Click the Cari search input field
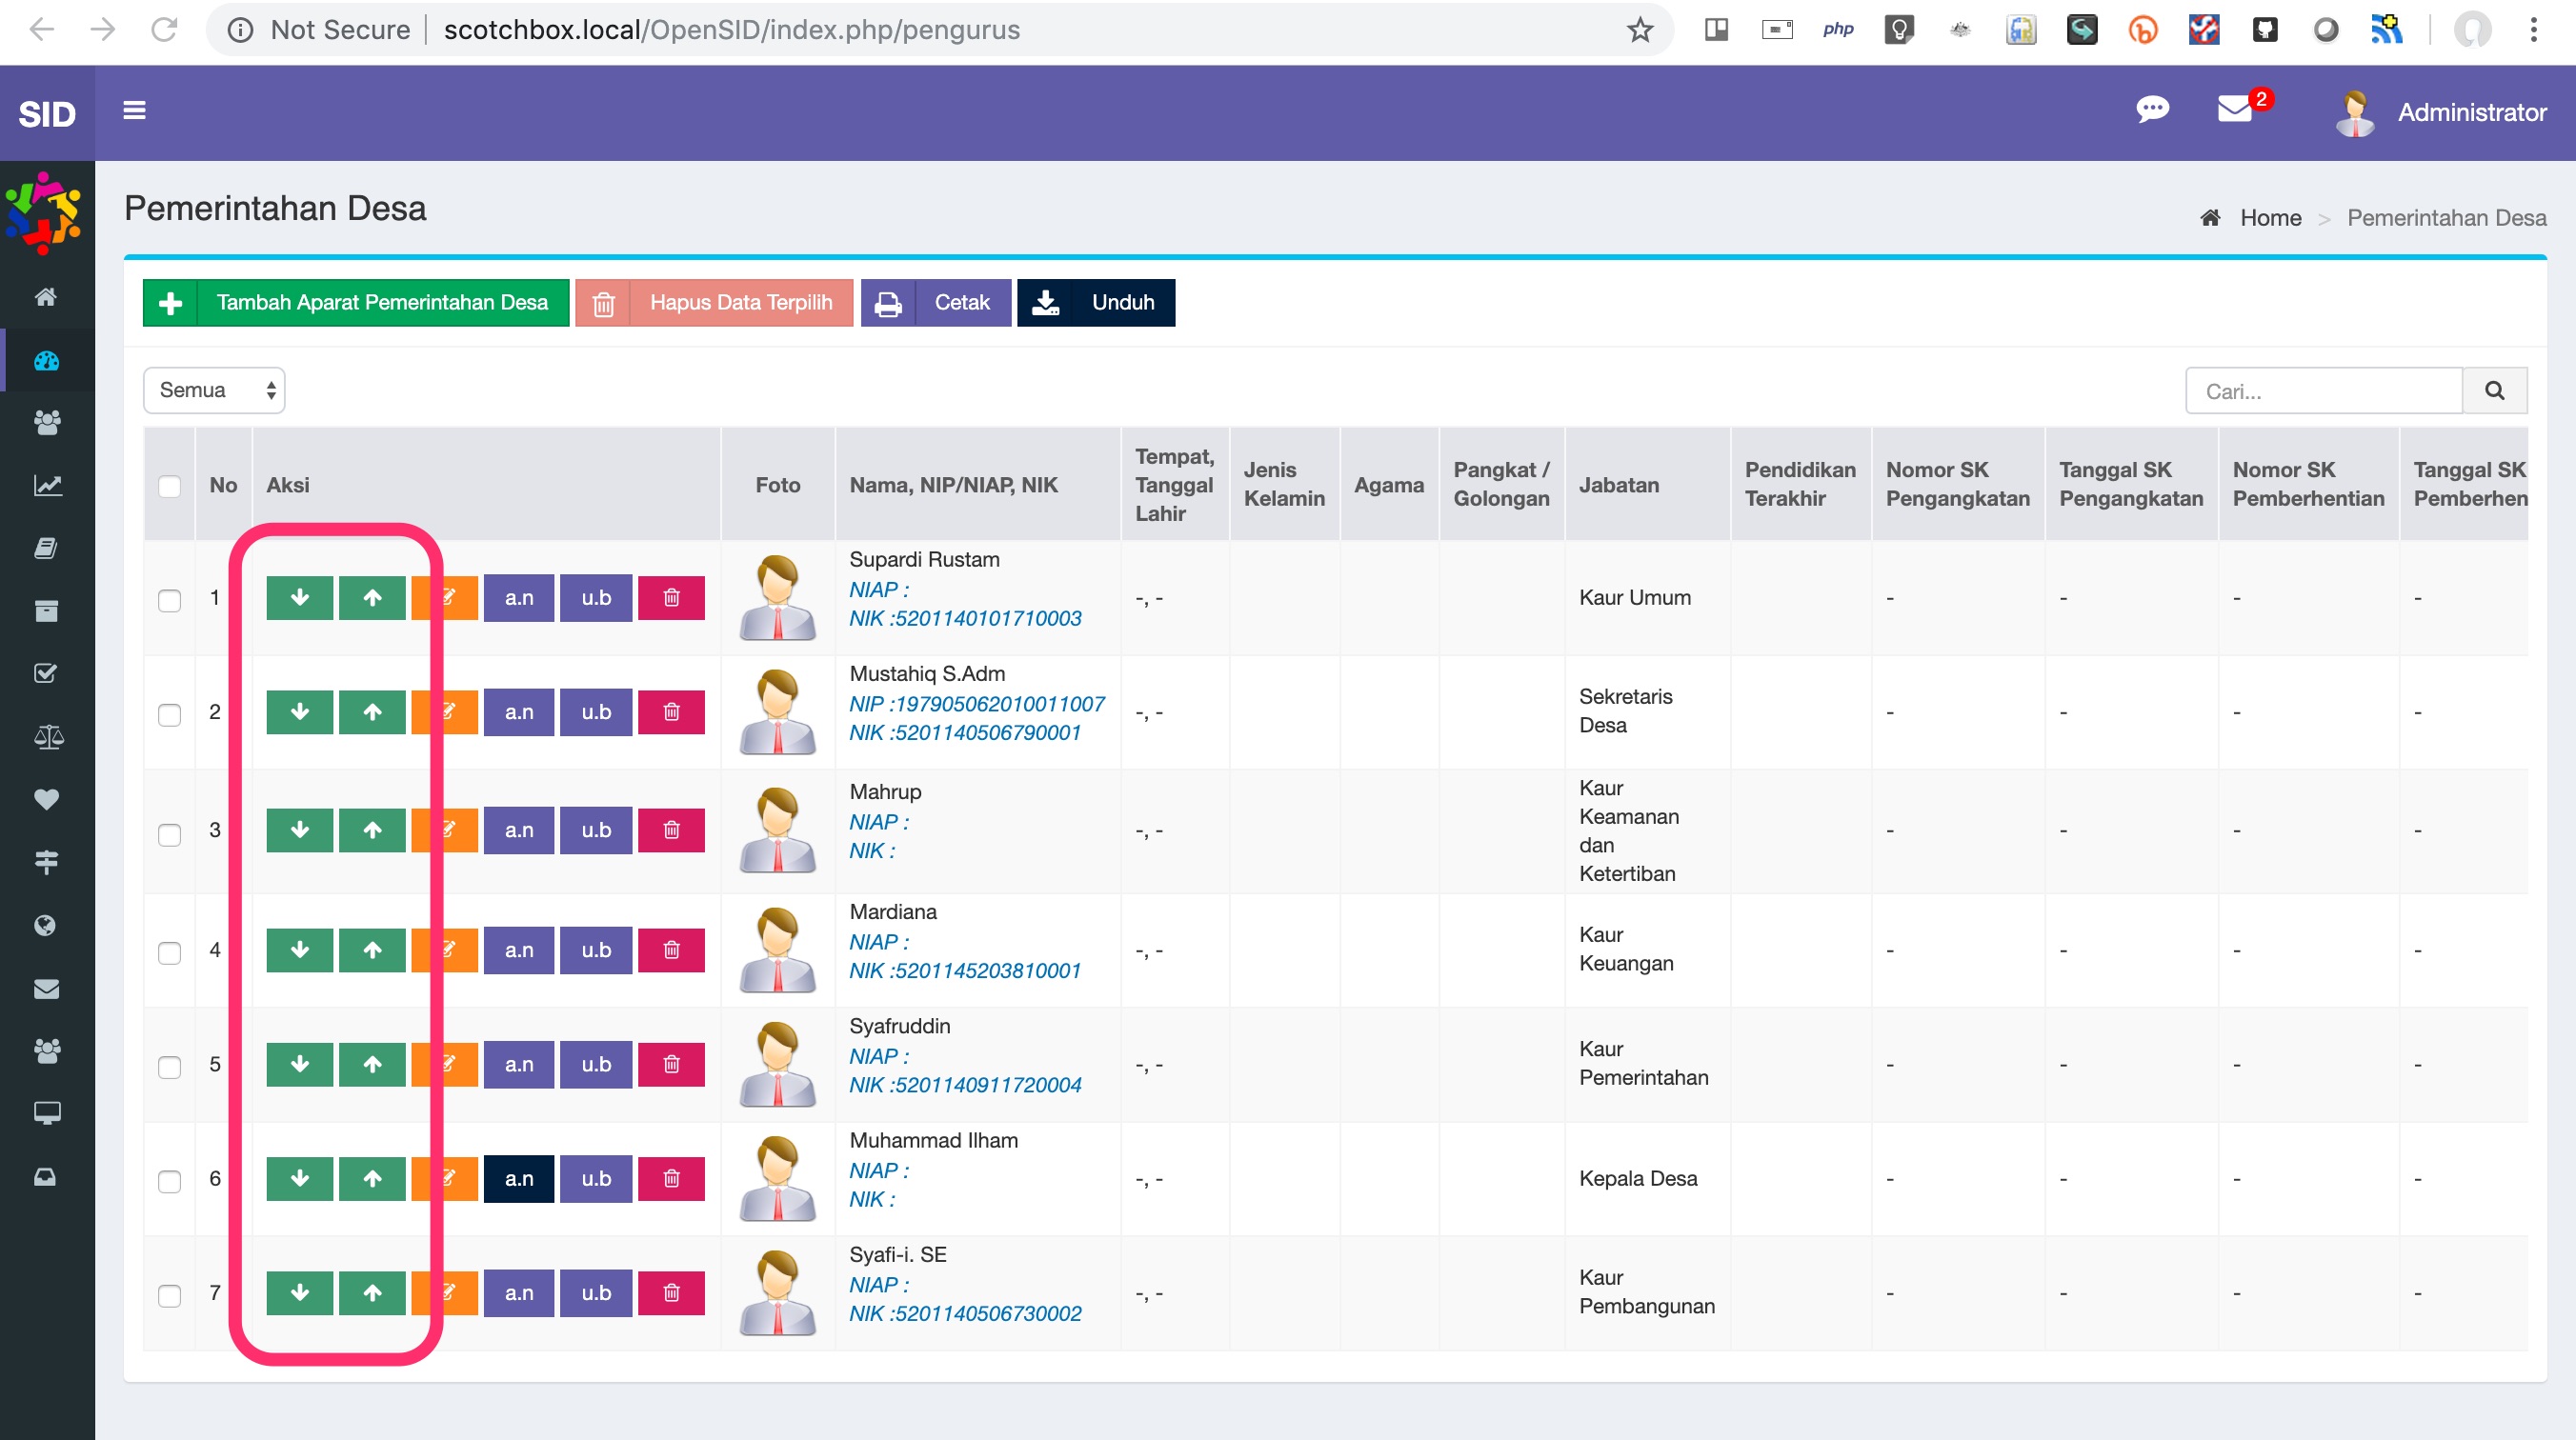 pos(2323,391)
